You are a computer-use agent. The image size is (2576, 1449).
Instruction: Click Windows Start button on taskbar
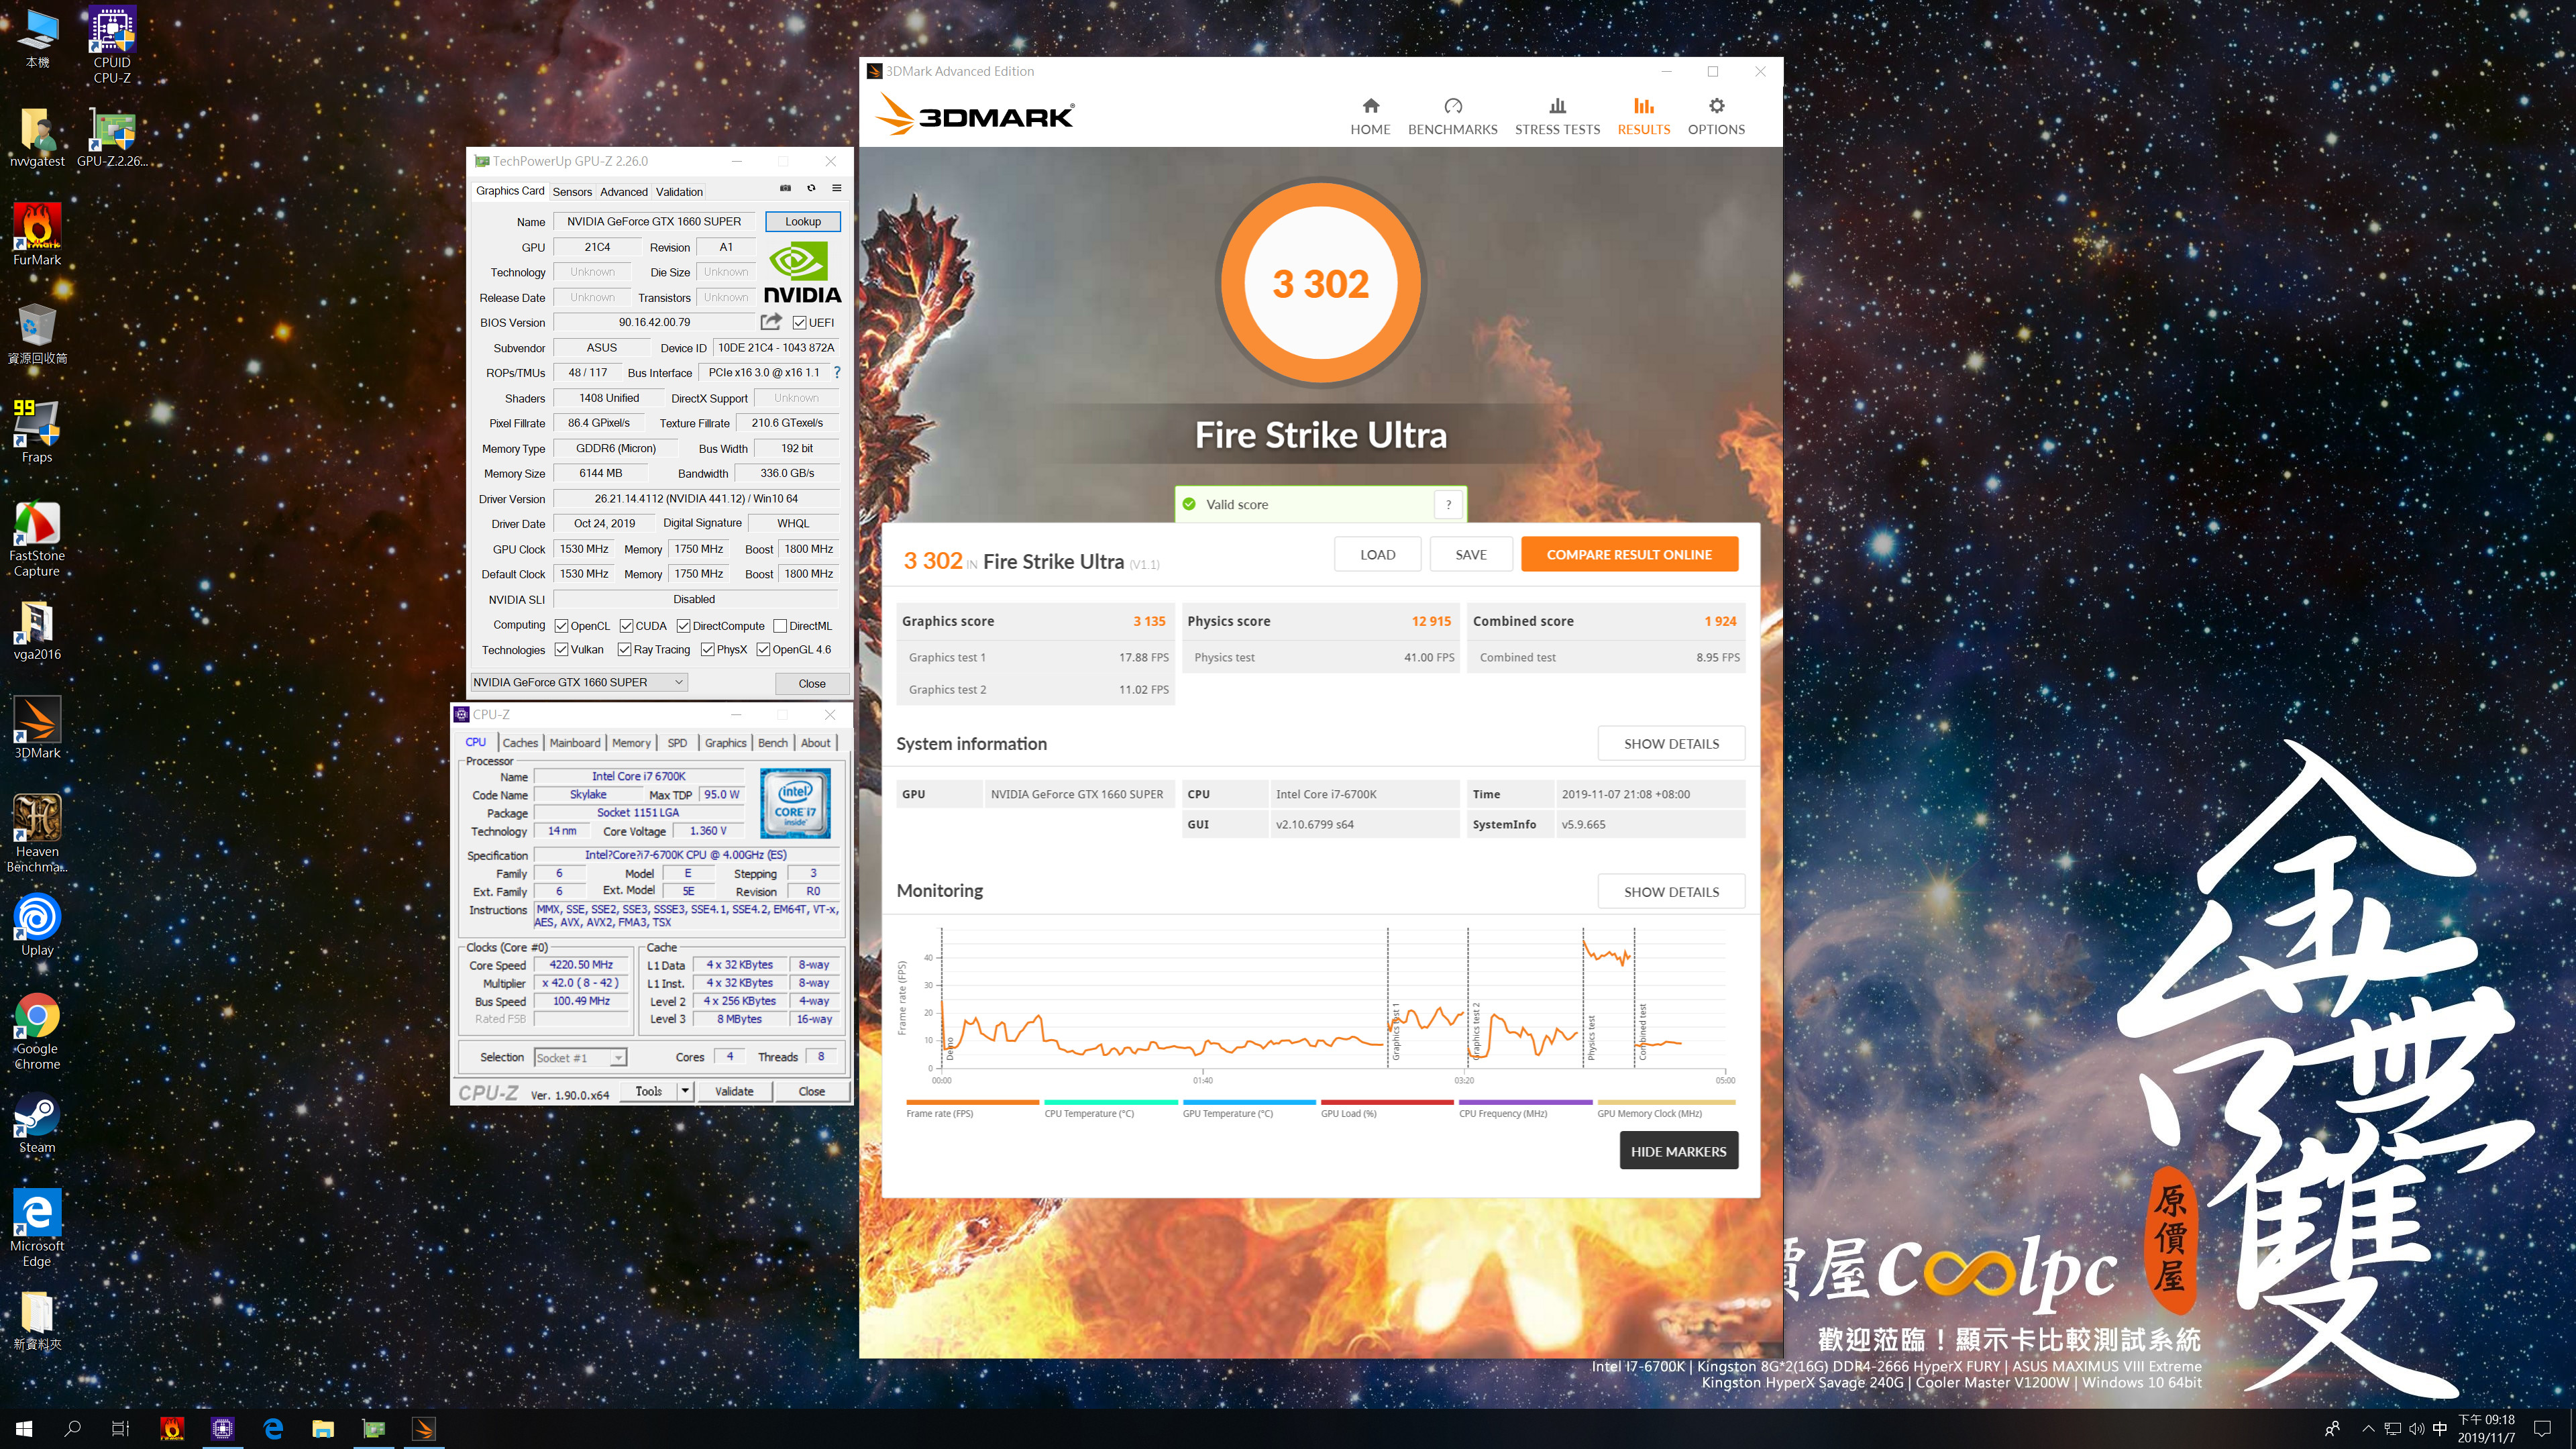(24, 1428)
